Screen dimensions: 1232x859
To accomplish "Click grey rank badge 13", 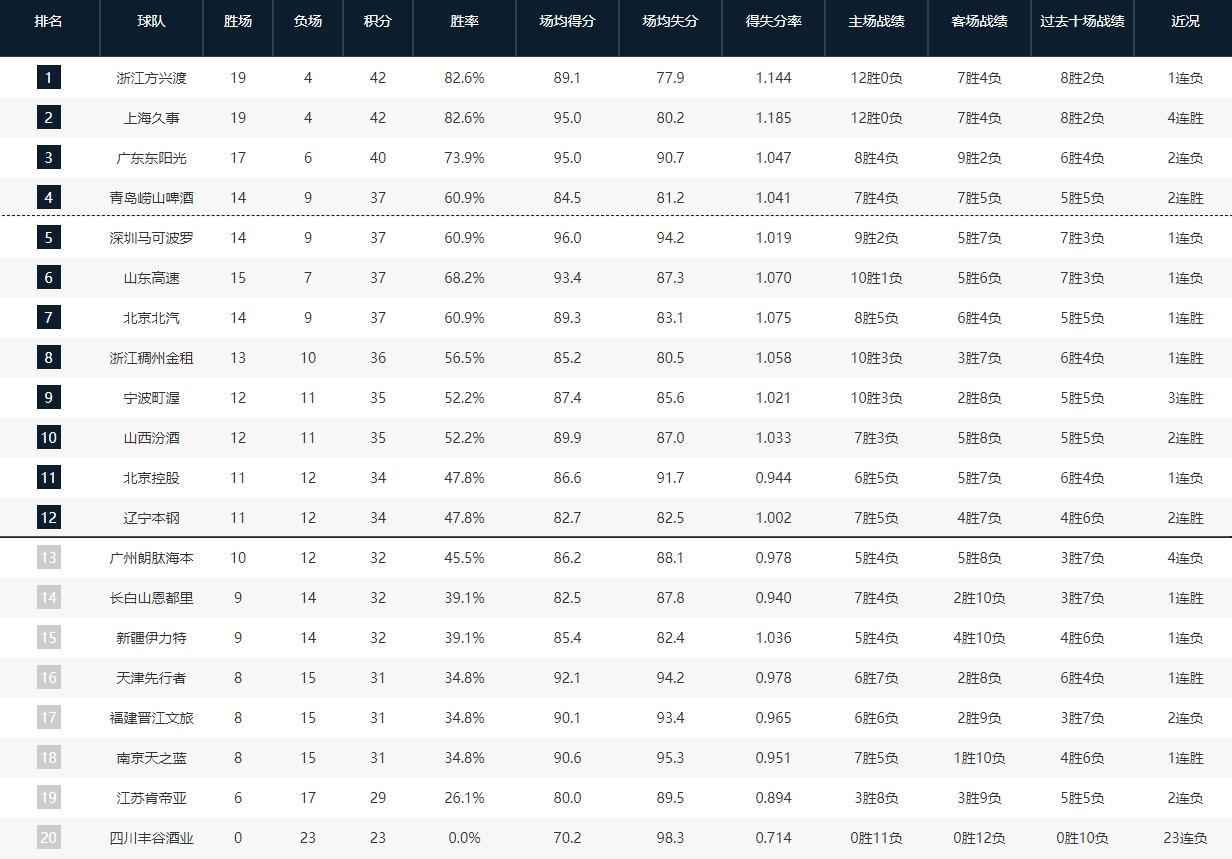I will (x=48, y=557).
